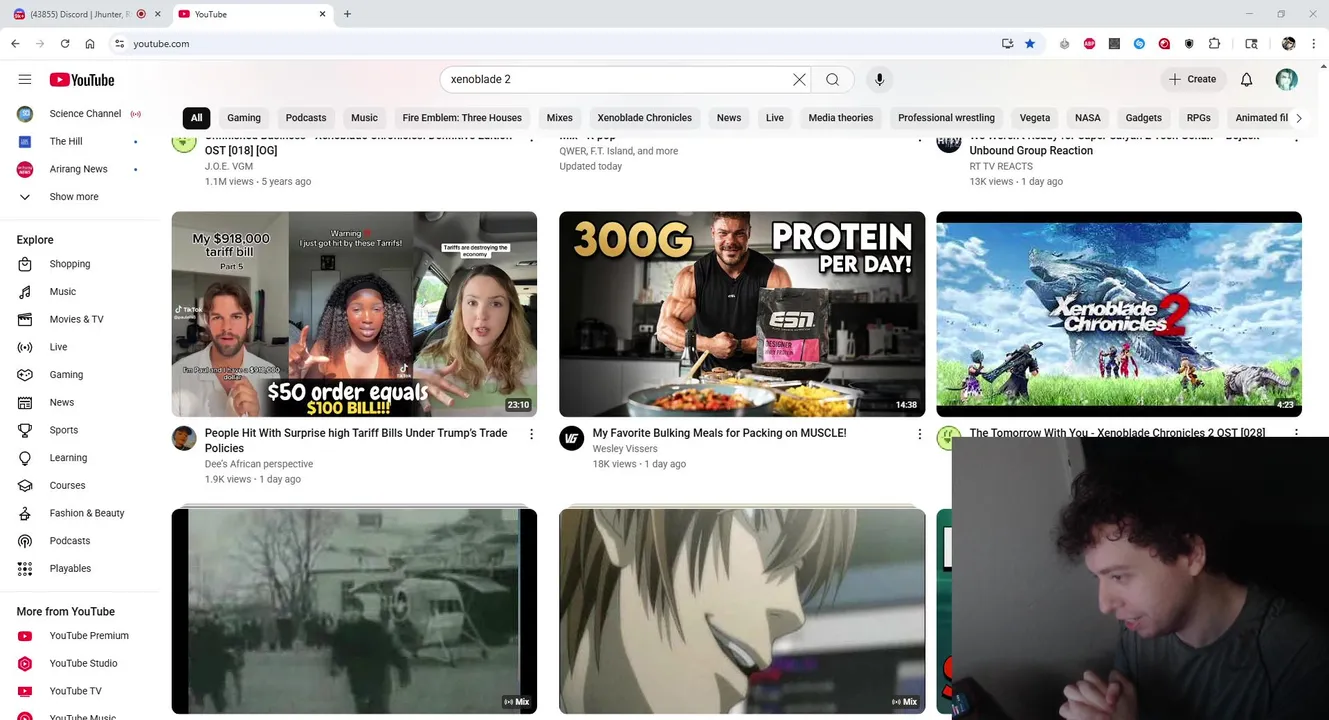Open the 300G protein video thumbnail

point(742,314)
